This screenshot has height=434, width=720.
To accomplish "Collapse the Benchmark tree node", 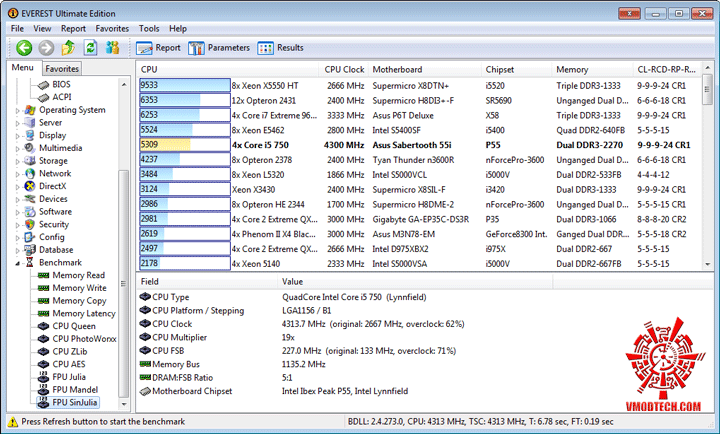I will (18, 263).
